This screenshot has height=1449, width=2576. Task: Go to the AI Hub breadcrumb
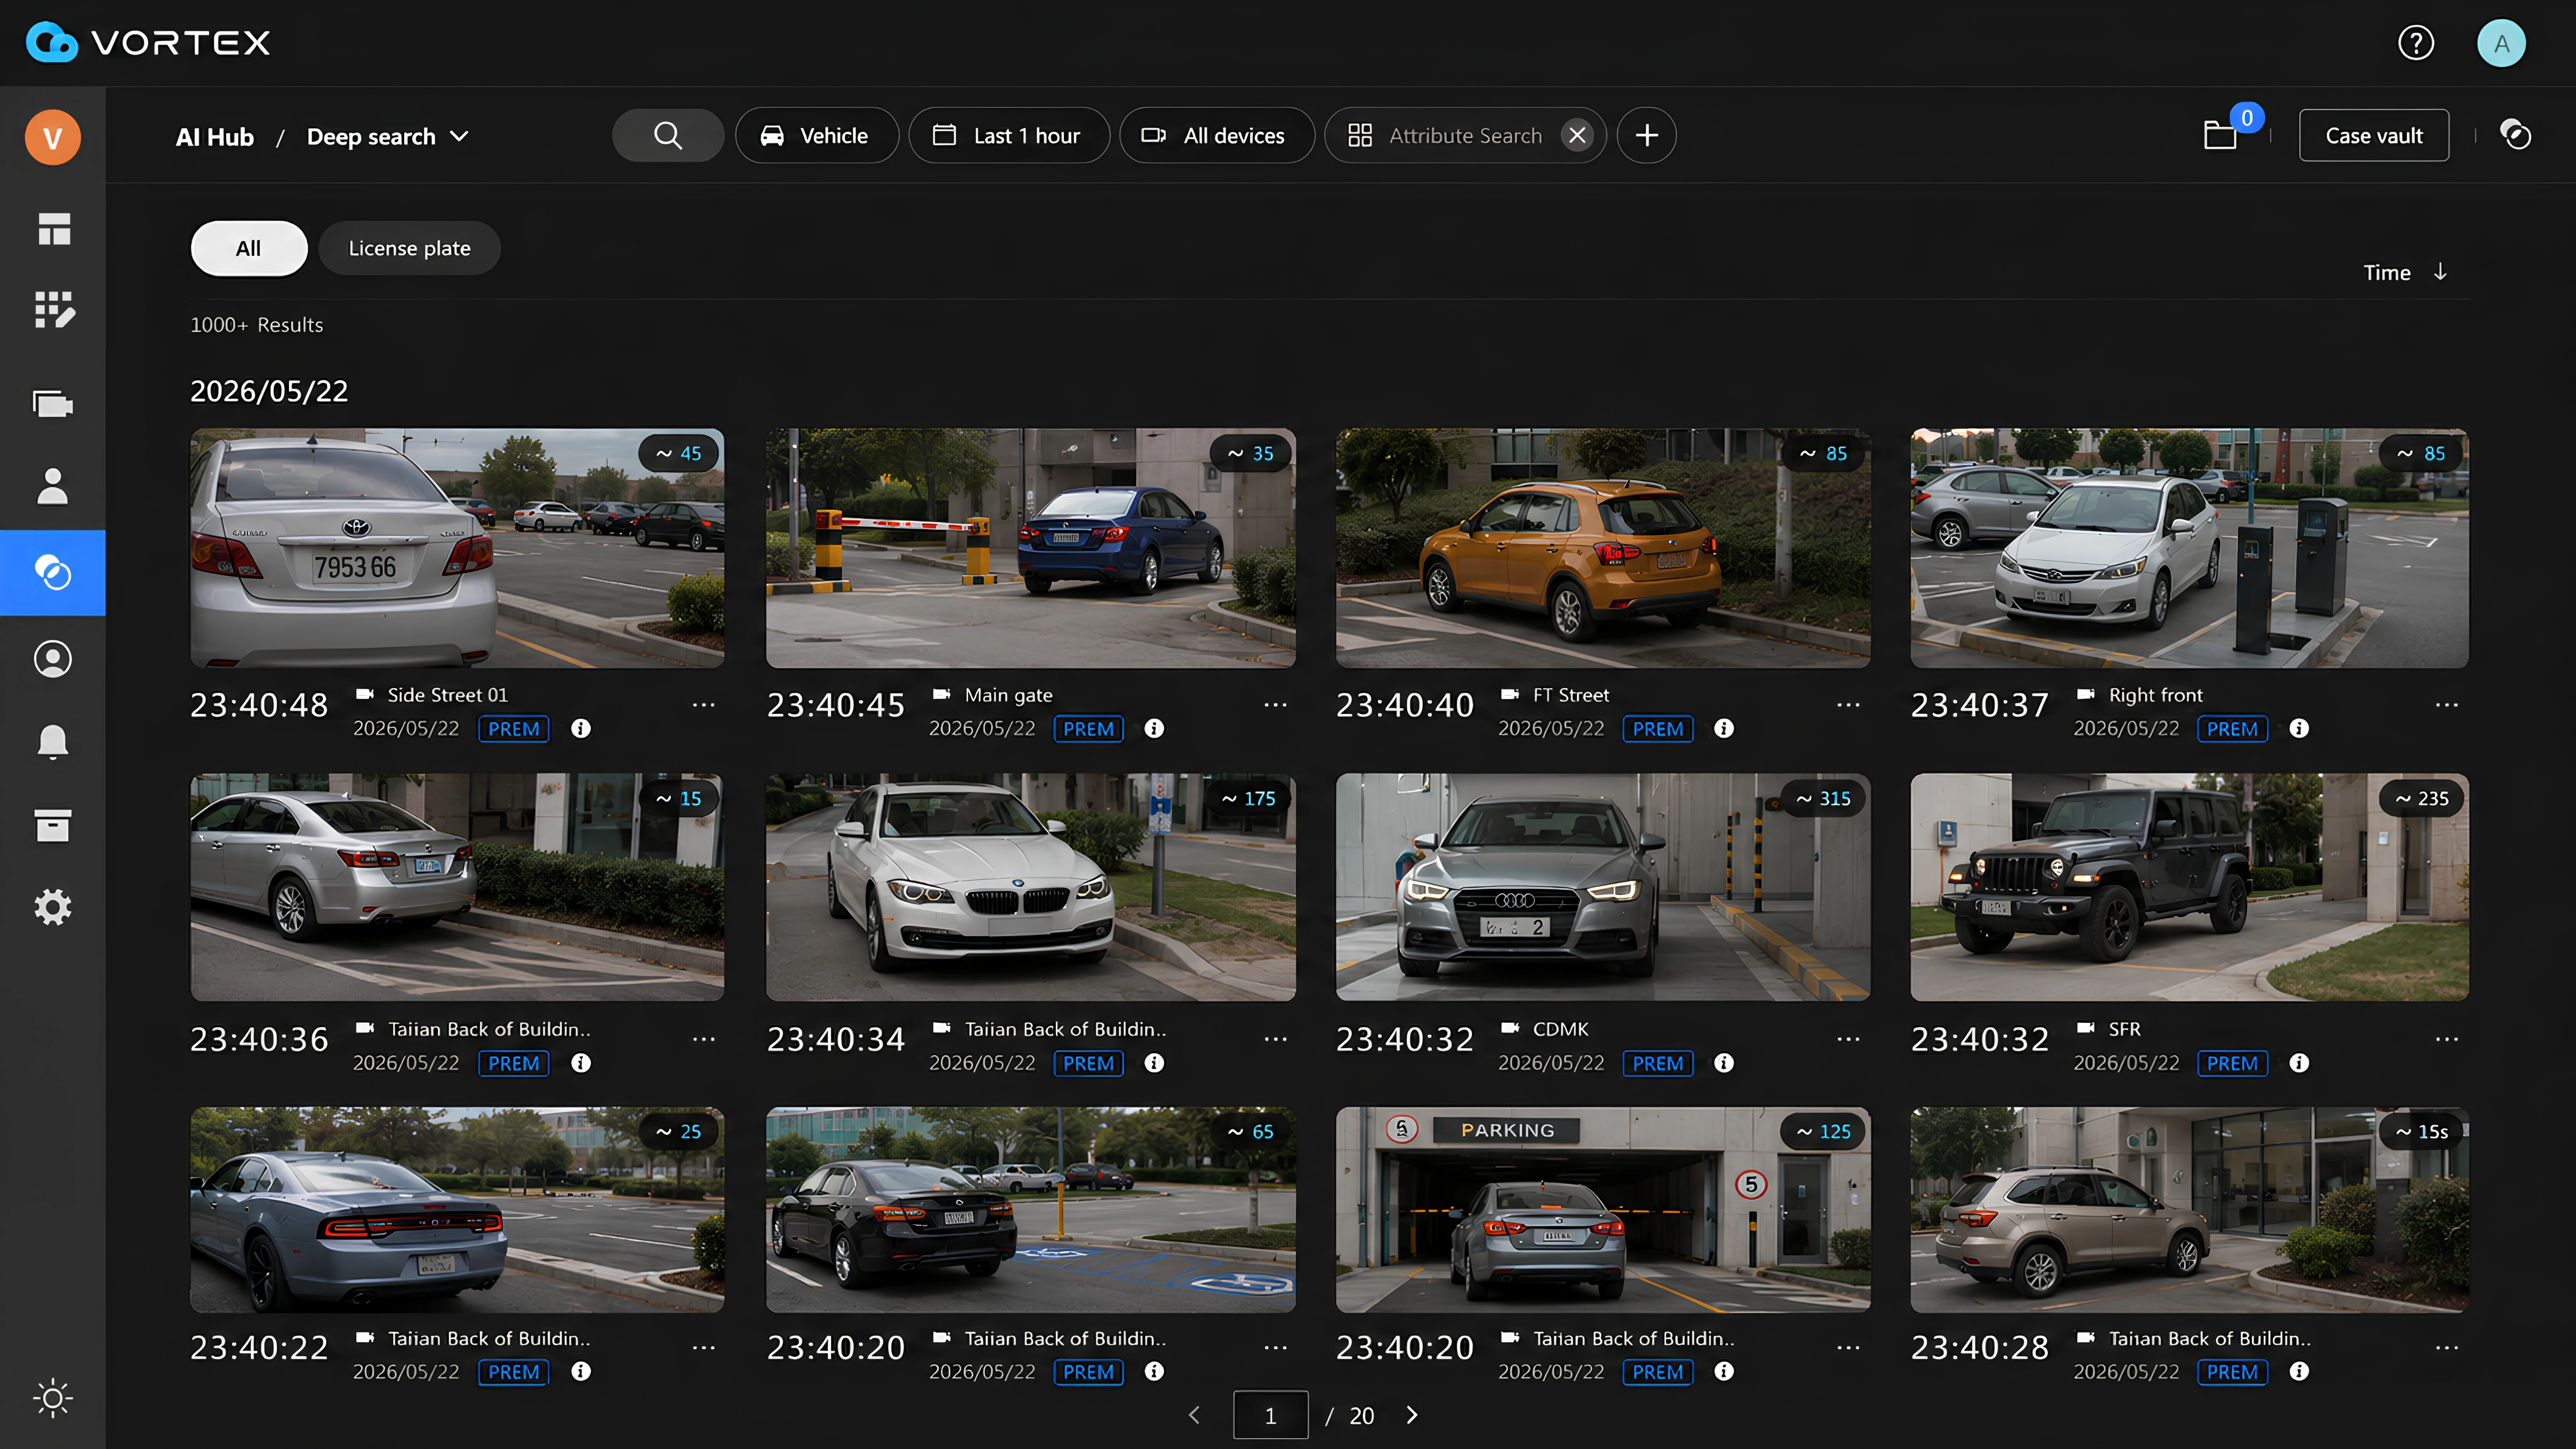[x=215, y=137]
